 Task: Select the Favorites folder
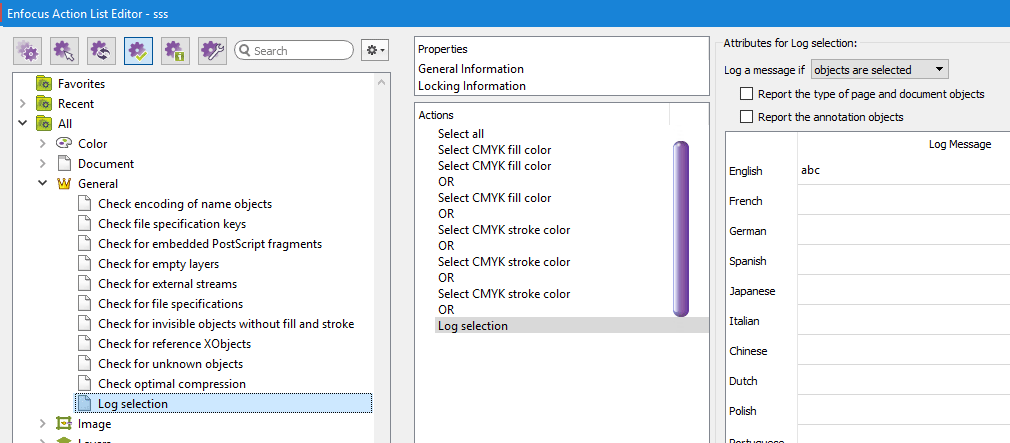click(81, 84)
